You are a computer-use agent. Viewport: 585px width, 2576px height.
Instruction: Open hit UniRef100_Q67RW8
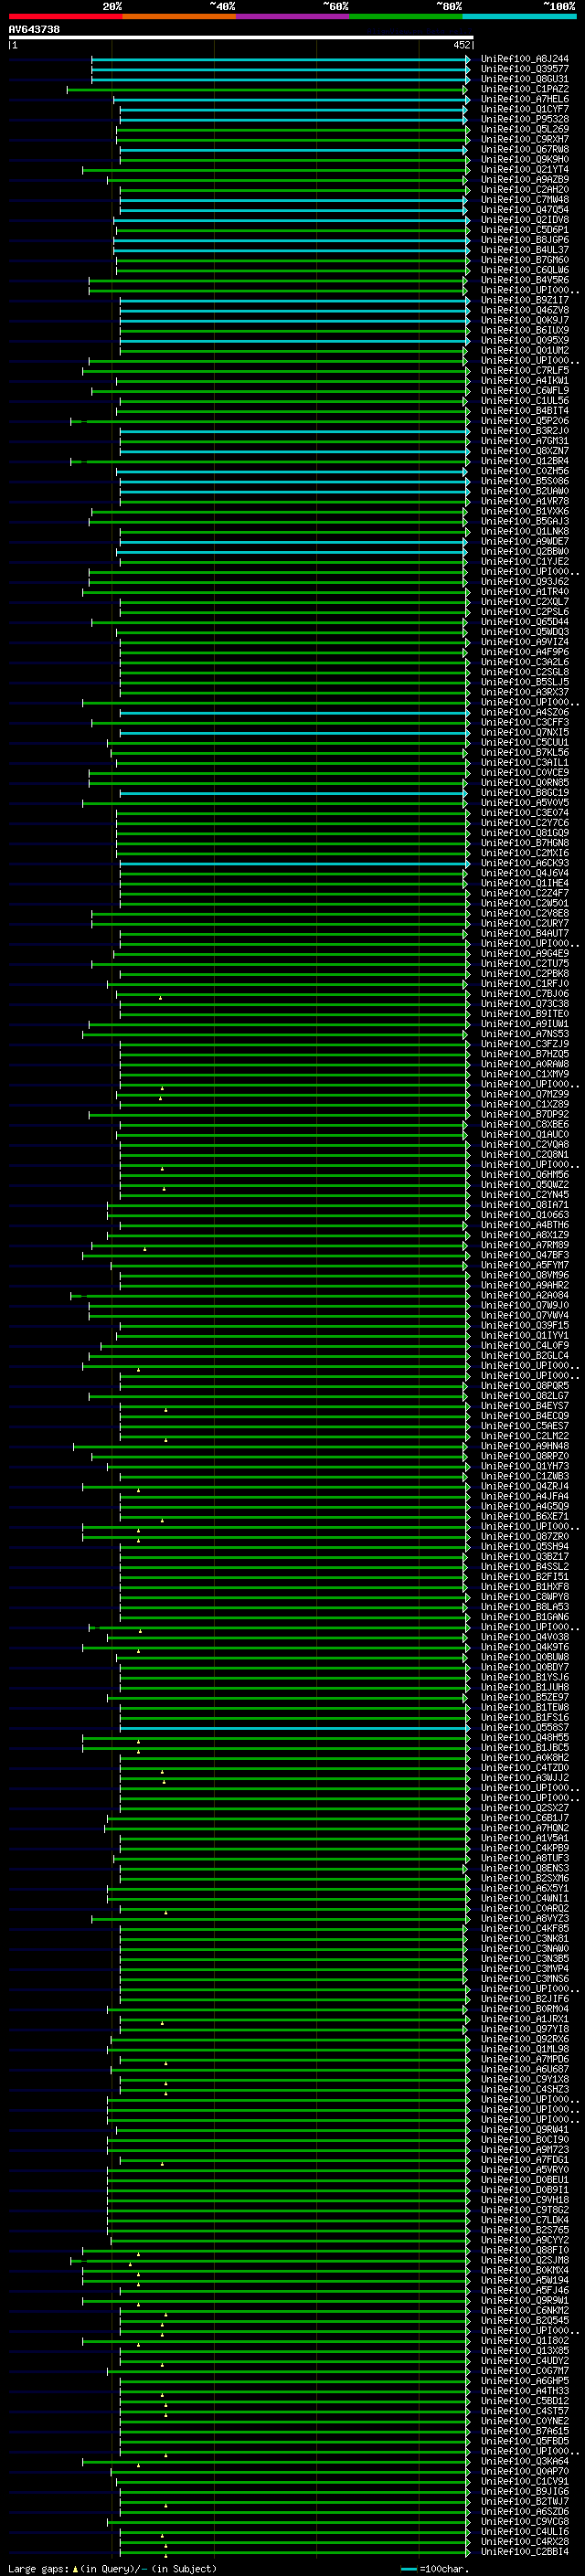pos(525,149)
